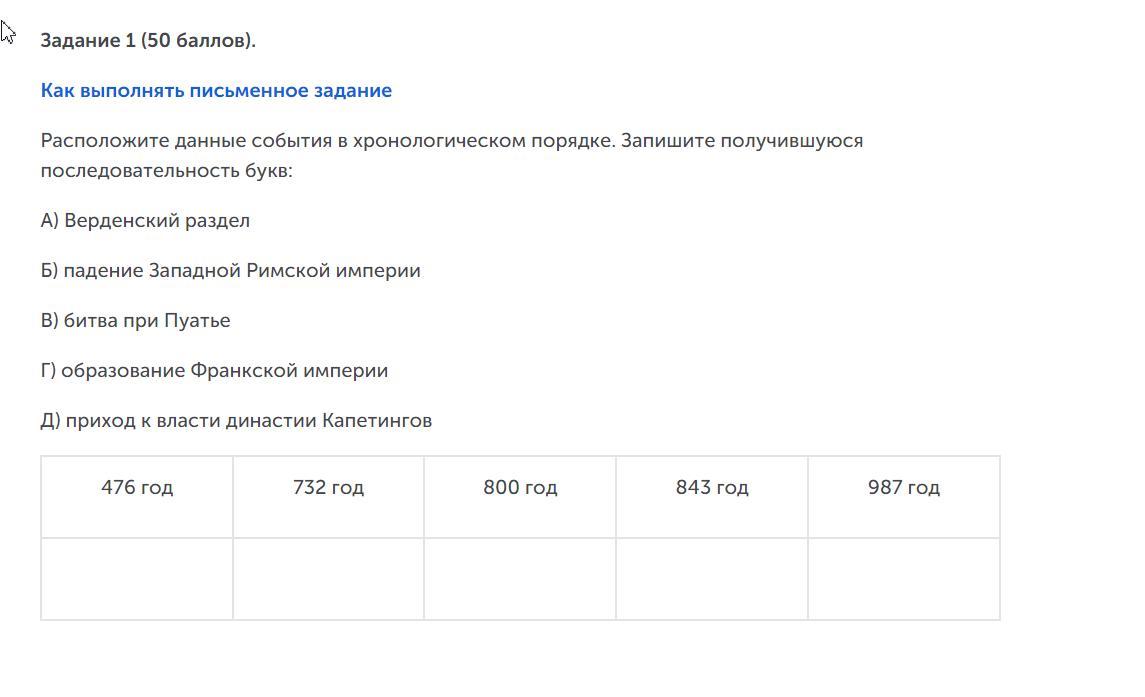This screenshot has width=1145, height=697.
Task: Click the empty answer cell under 476 год
Action: [x=137, y=579]
